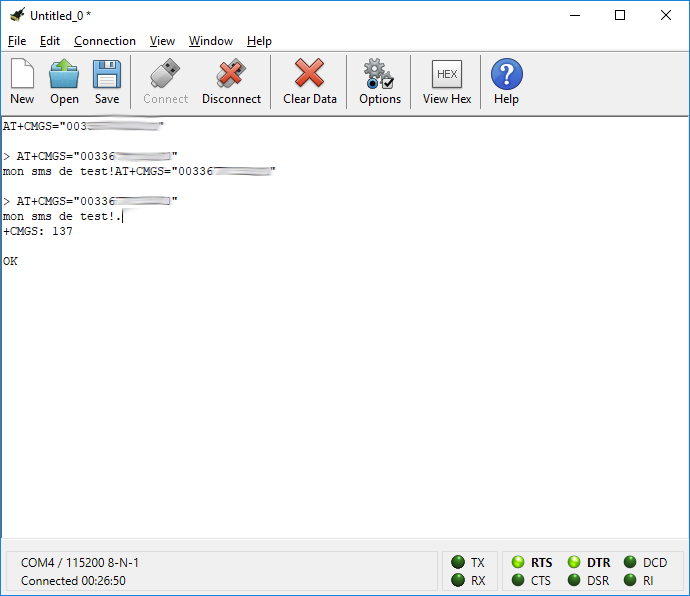Image resolution: width=690 pixels, height=596 pixels.
Task: Click the terminal line showing OK response
Action: 10,261
